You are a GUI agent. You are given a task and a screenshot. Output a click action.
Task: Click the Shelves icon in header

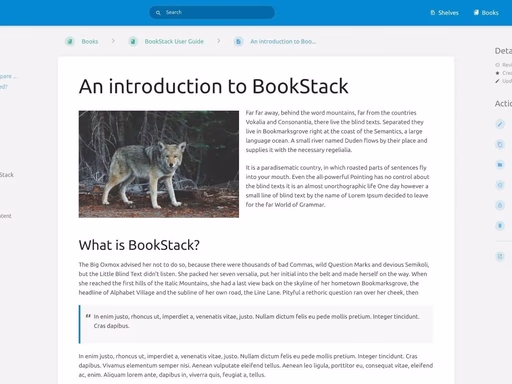point(433,13)
